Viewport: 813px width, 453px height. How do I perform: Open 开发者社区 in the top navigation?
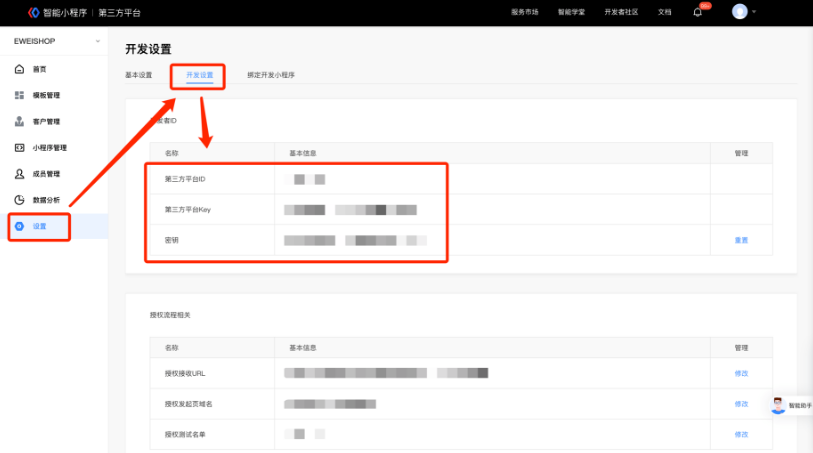click(x=624, y=12)
